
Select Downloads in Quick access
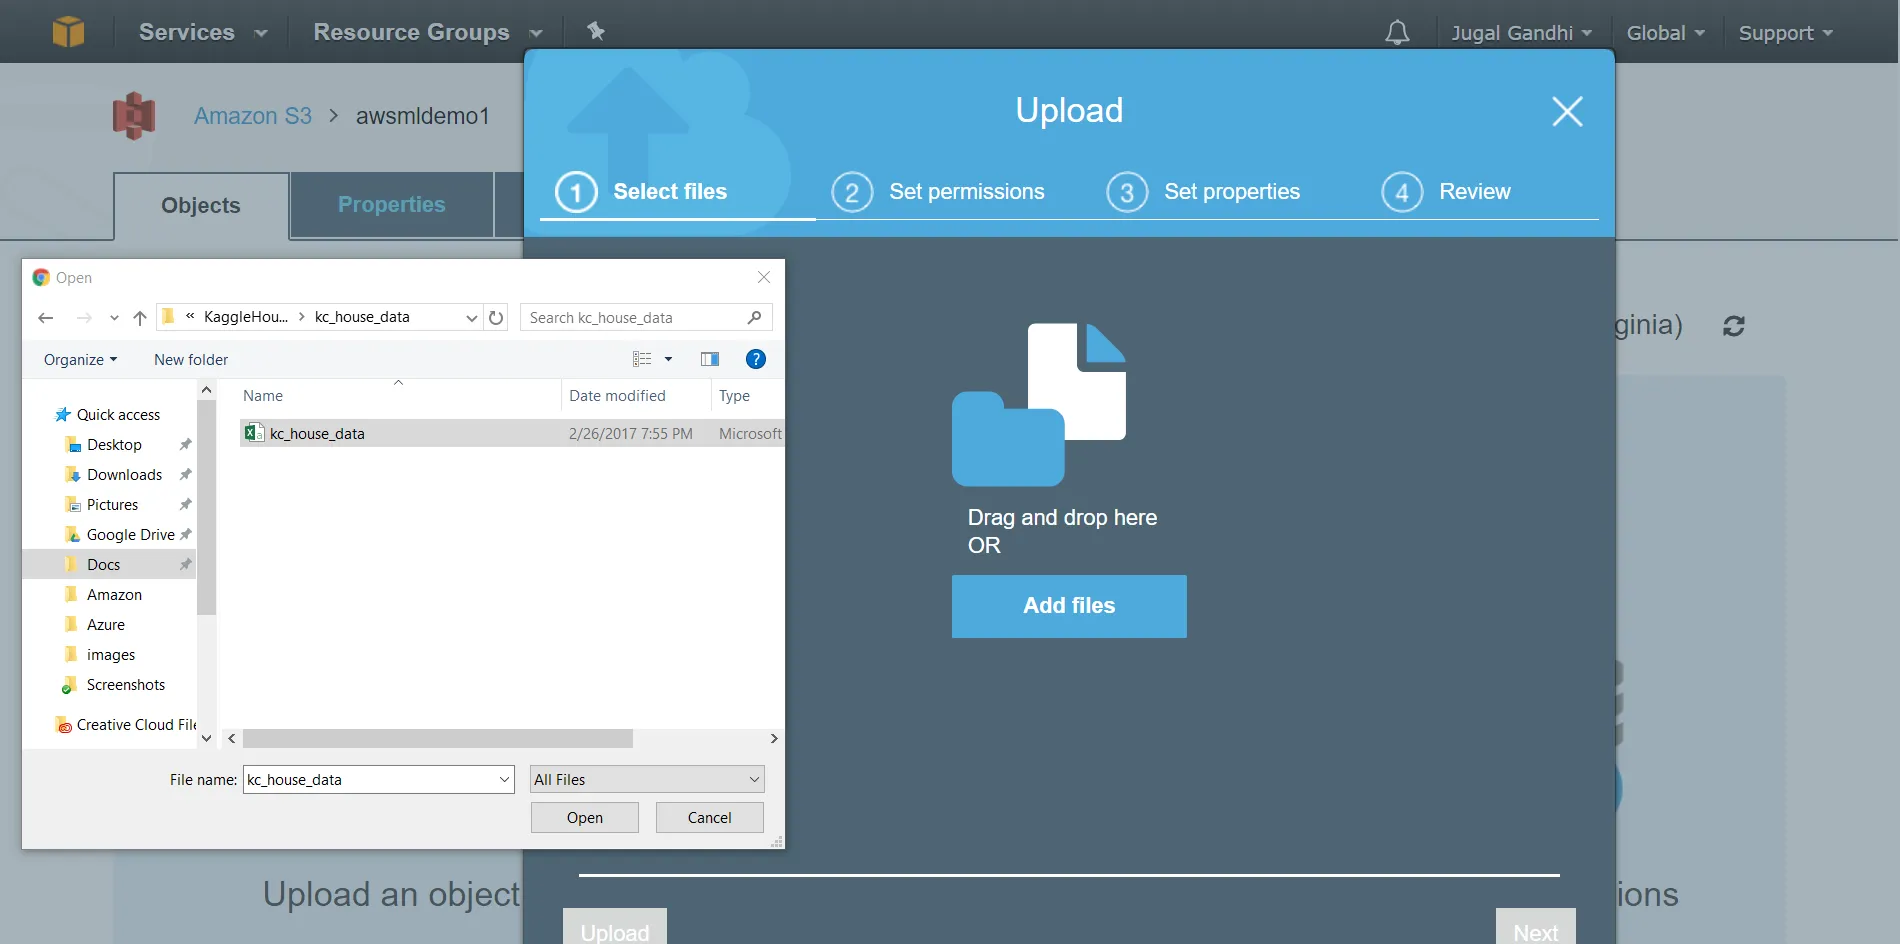tap(124, 475)
